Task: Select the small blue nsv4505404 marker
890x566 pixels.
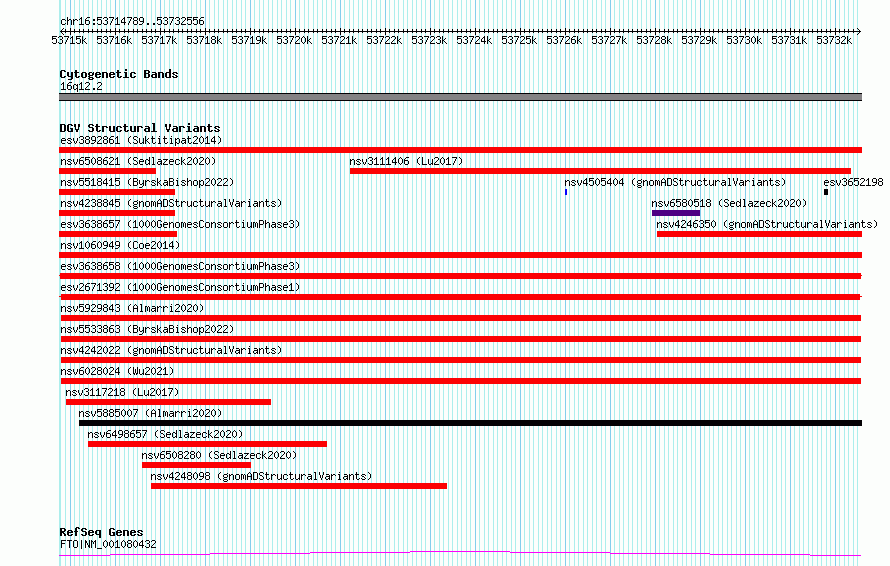Action: (566, 192)
